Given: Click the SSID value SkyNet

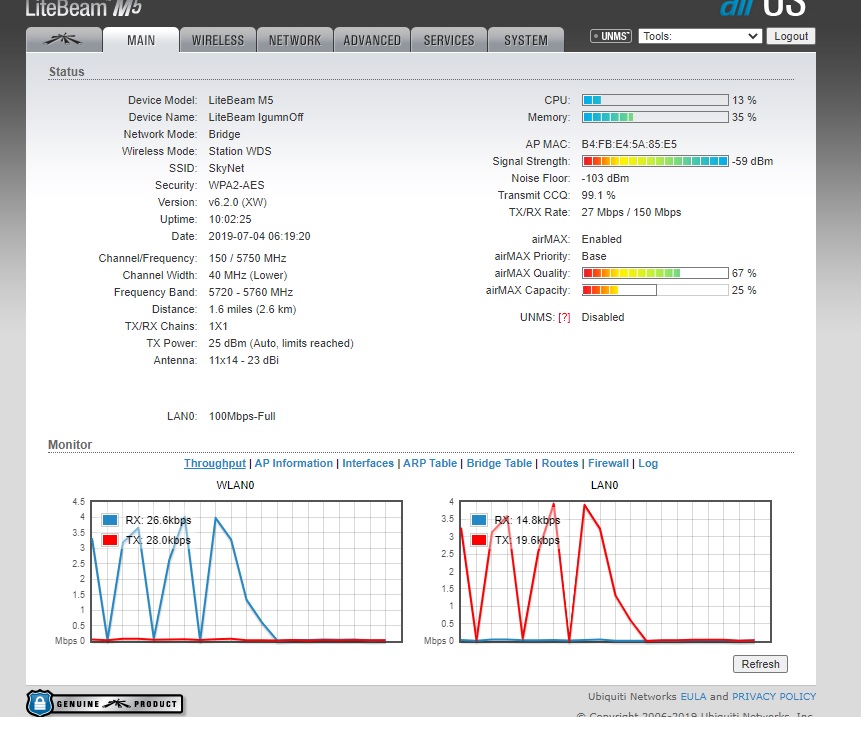Looking at the screenshot, I should pos(226,168).
